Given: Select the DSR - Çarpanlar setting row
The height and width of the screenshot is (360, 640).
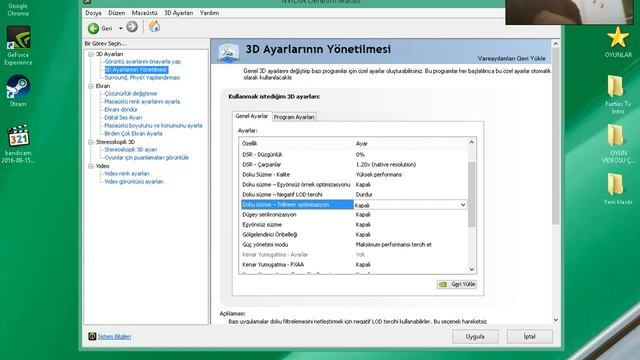Looking at the screenshot, I should point(353,165).
